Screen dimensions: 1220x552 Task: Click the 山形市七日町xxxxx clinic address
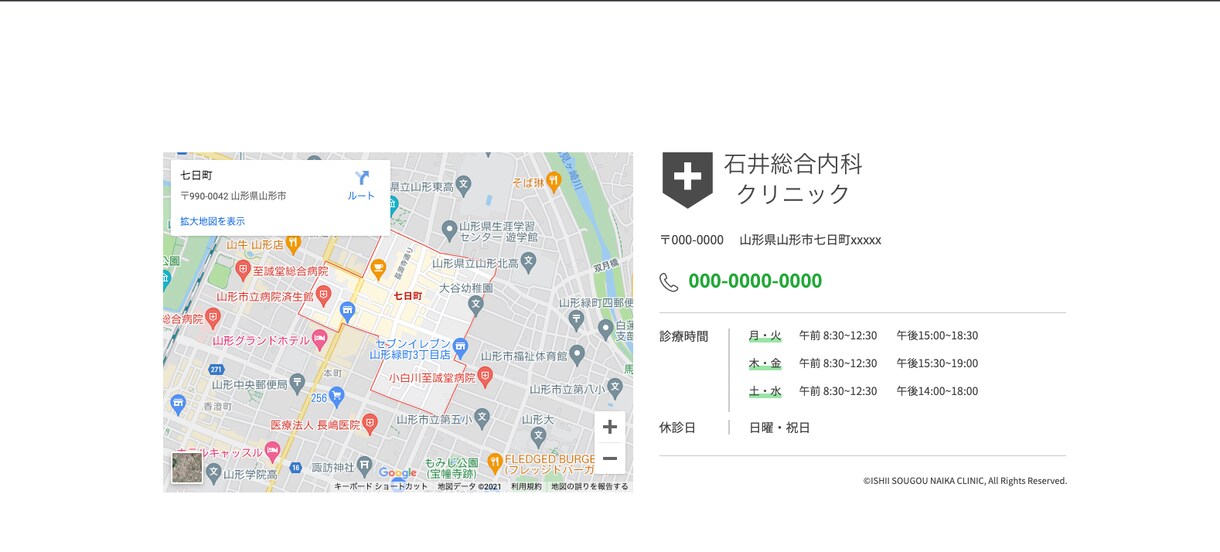810,240
